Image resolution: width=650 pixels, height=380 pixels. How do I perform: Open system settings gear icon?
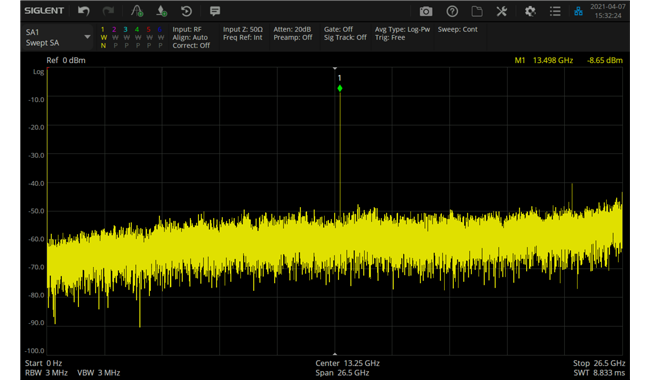[530, 12]
